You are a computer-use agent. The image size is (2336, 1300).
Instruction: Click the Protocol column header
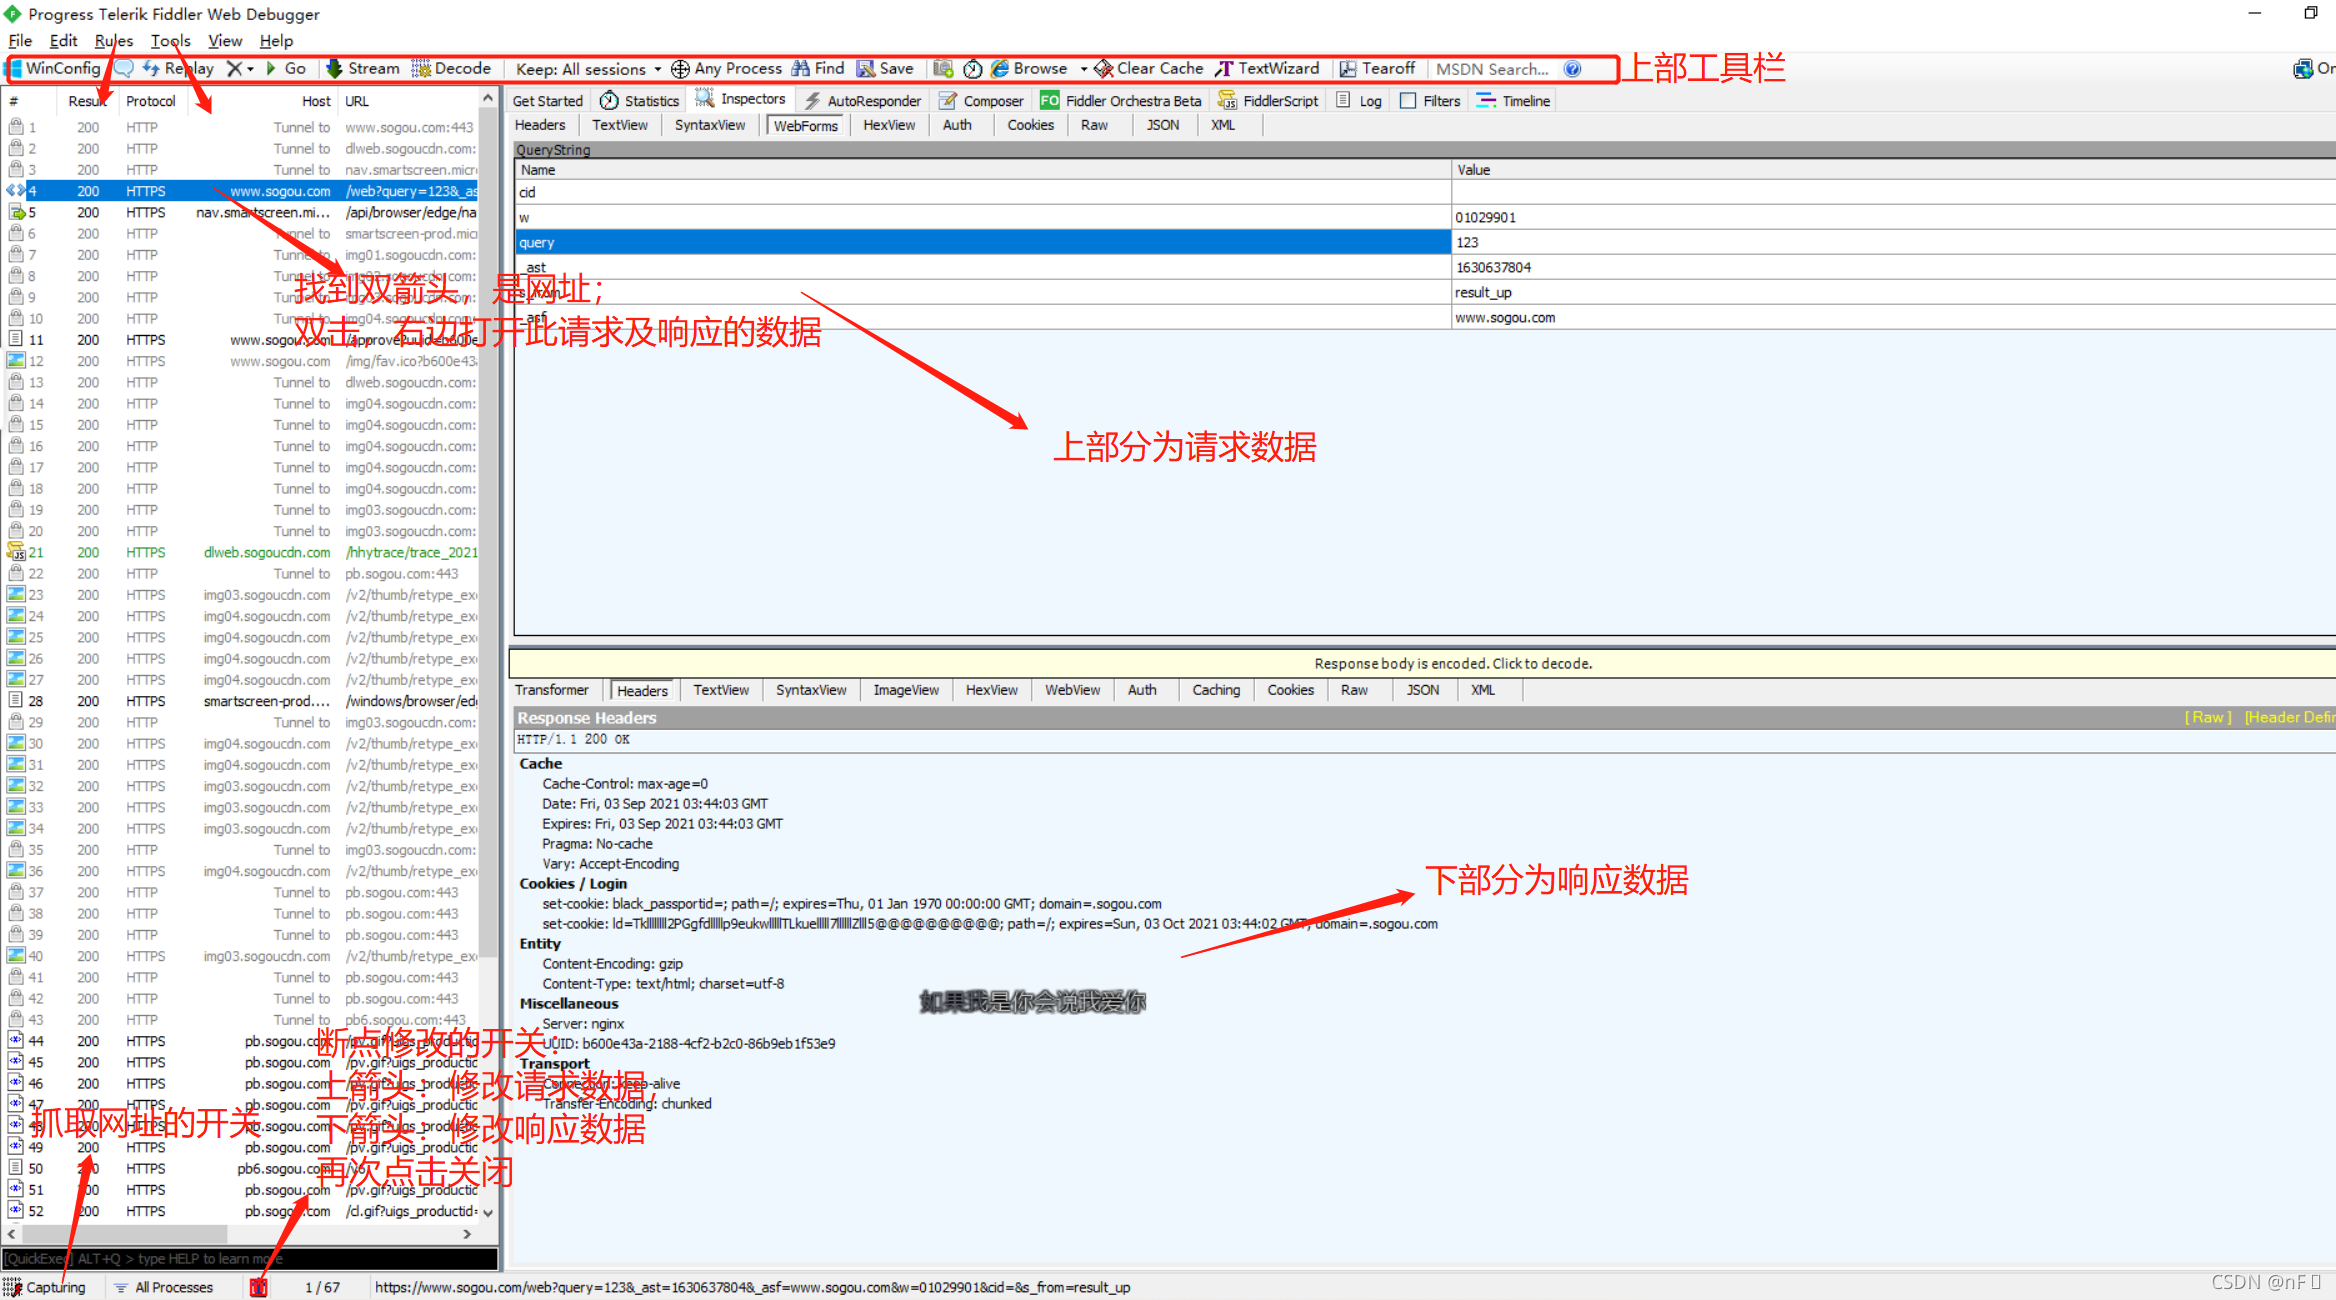[151, 101]
